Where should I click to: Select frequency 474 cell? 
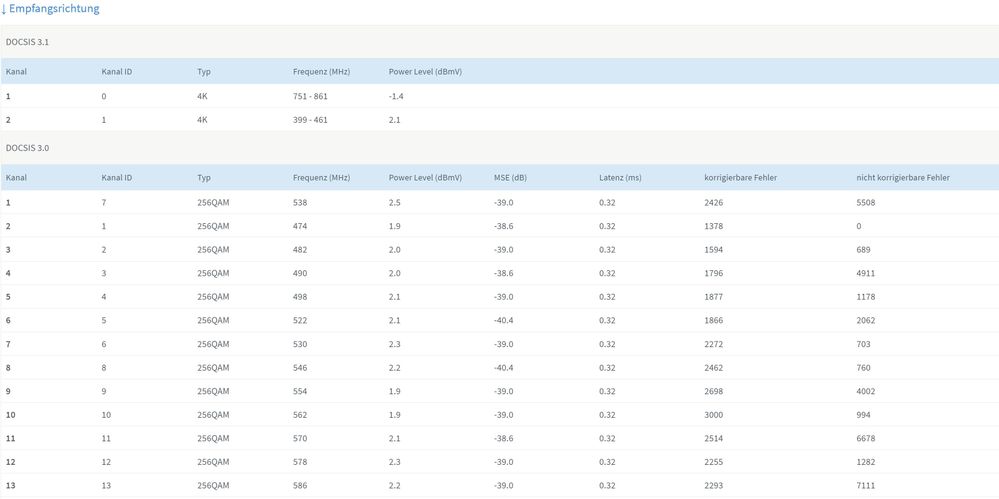coord(300,226)
